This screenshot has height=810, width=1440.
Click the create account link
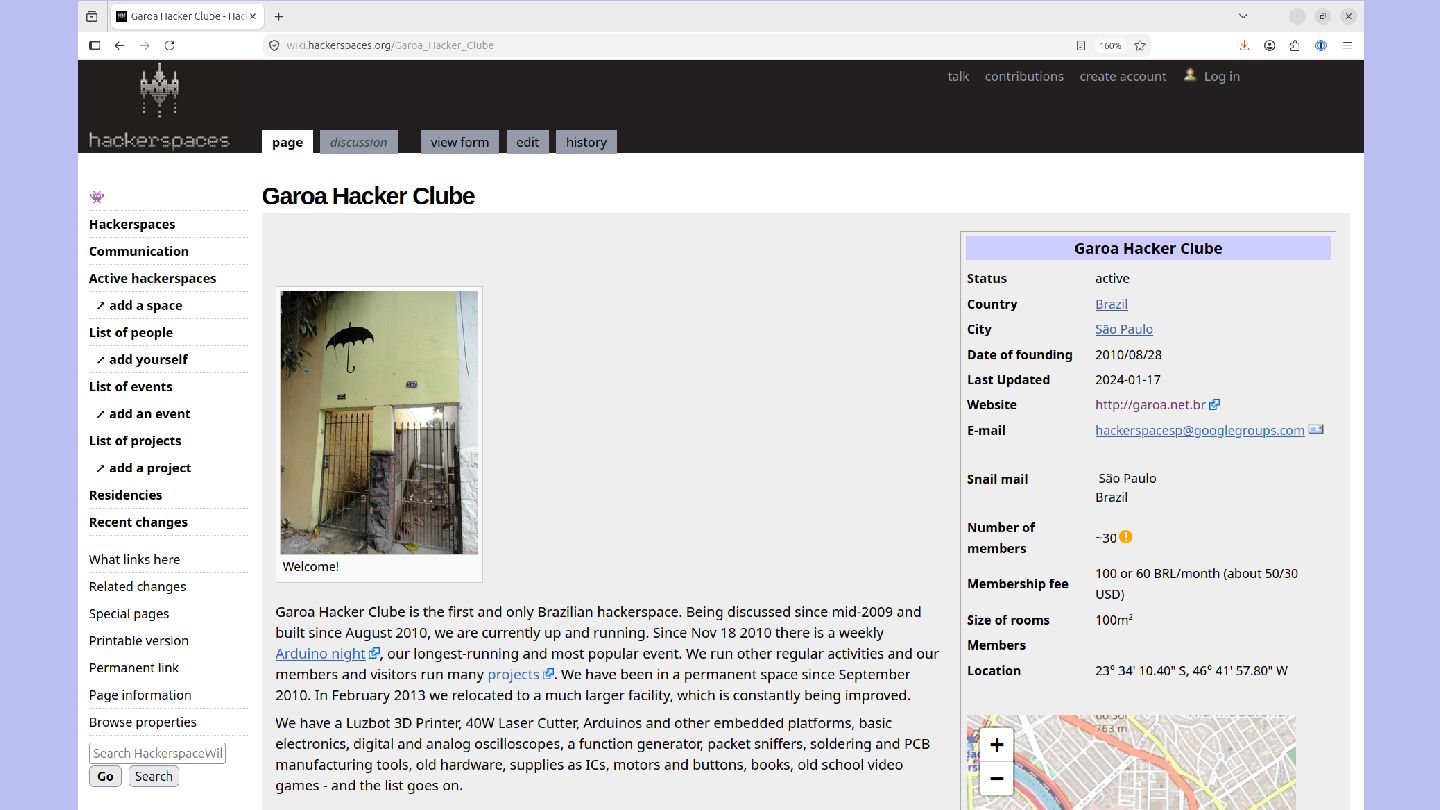click(x=1123, y=76)
